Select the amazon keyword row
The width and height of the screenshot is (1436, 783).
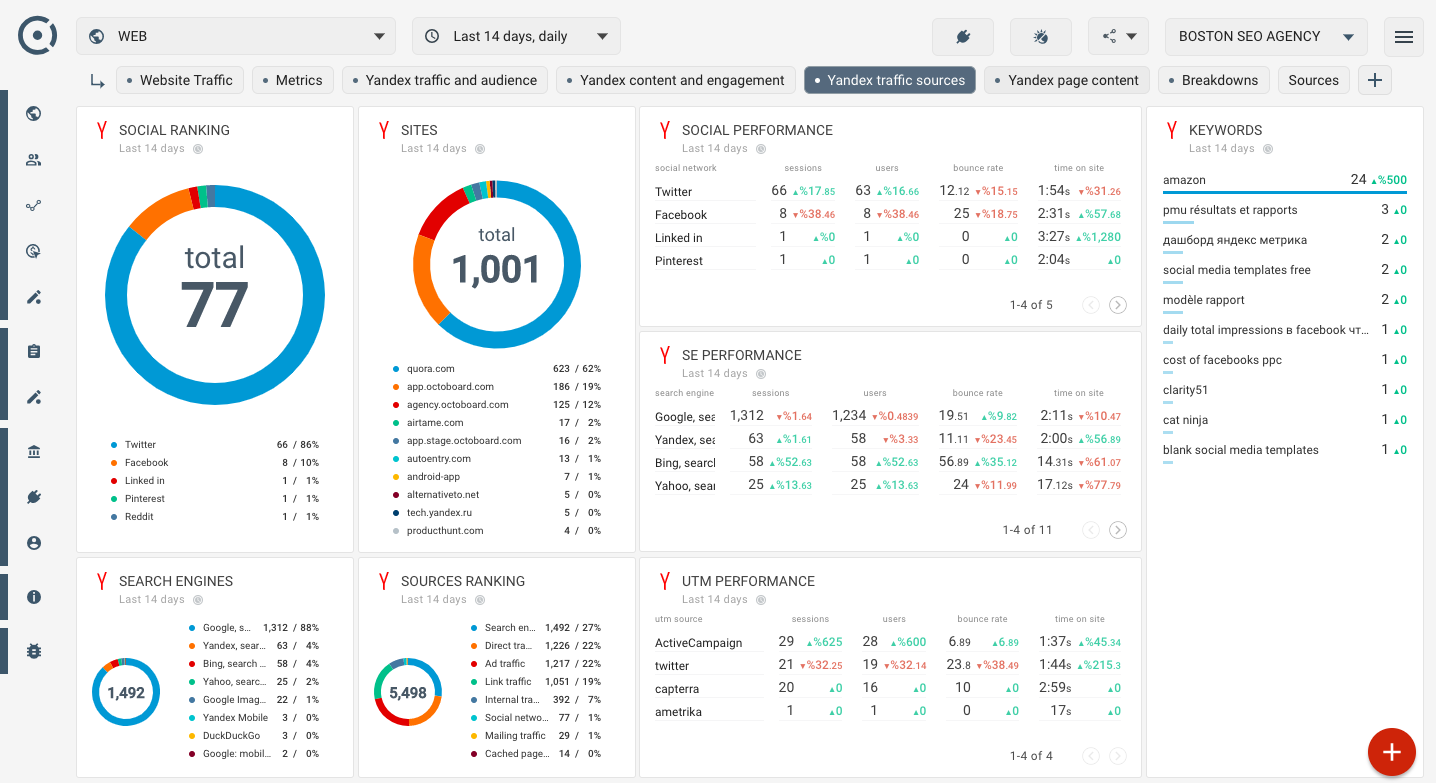point(1285,181)
